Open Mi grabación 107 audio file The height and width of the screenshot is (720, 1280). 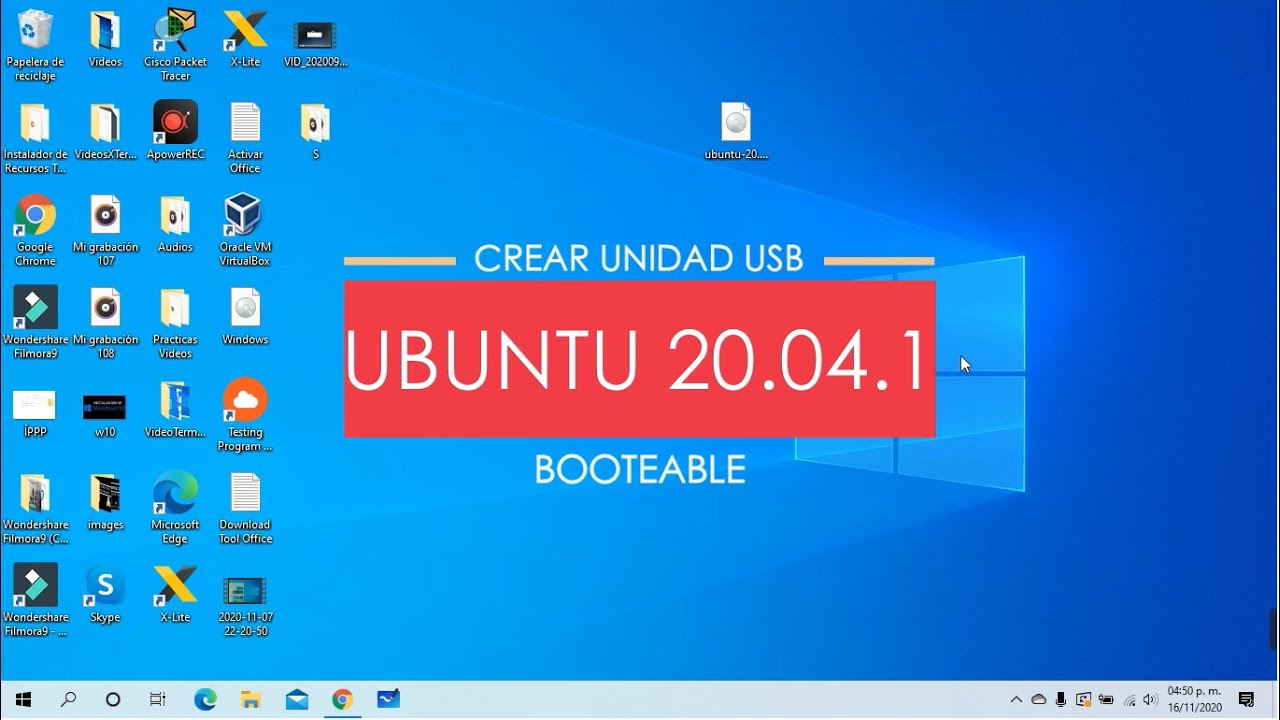click(x=105, y=231)
